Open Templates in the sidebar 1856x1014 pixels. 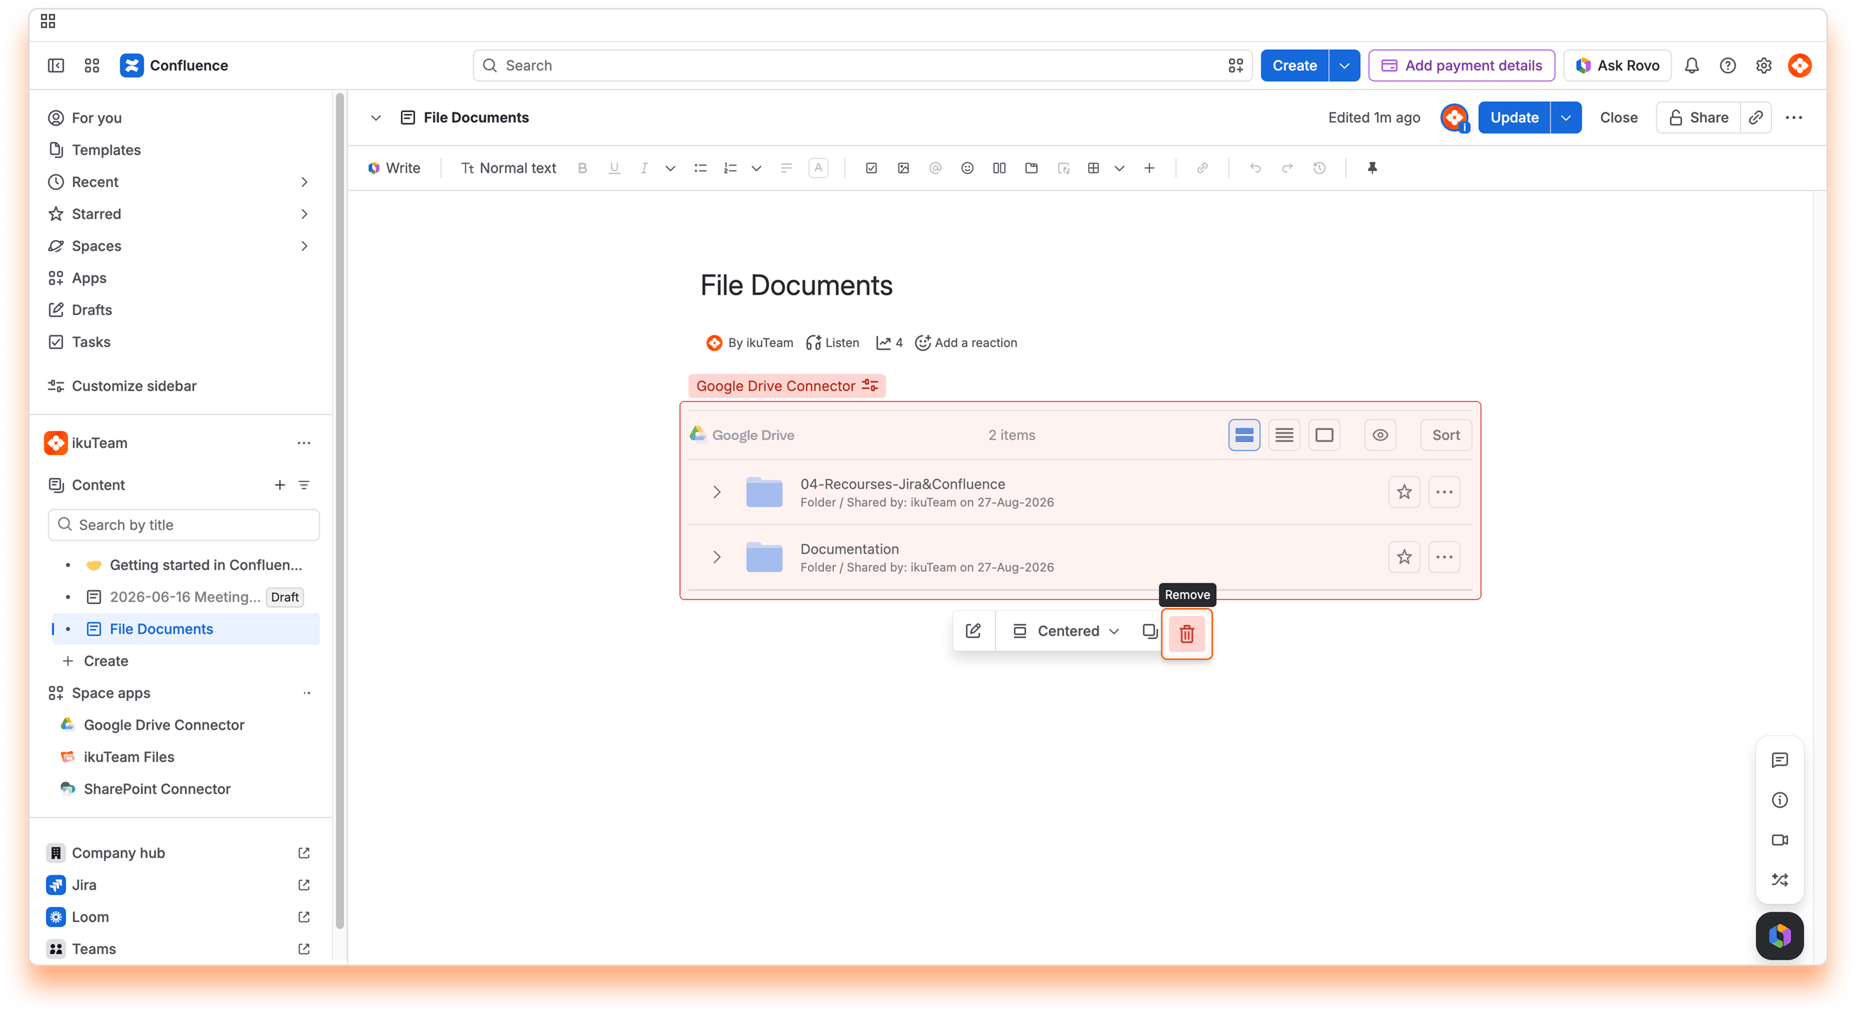click(106, 150)
